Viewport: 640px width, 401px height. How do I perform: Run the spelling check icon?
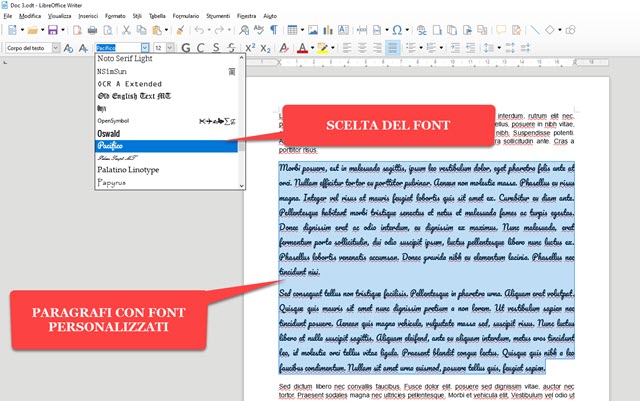point(259,30)
